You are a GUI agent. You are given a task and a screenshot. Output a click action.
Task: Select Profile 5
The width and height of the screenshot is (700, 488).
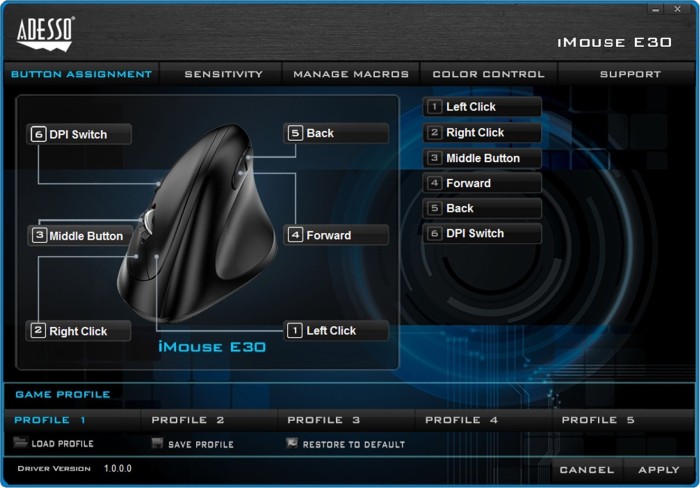pyautogui.click(x=598, y=420)
